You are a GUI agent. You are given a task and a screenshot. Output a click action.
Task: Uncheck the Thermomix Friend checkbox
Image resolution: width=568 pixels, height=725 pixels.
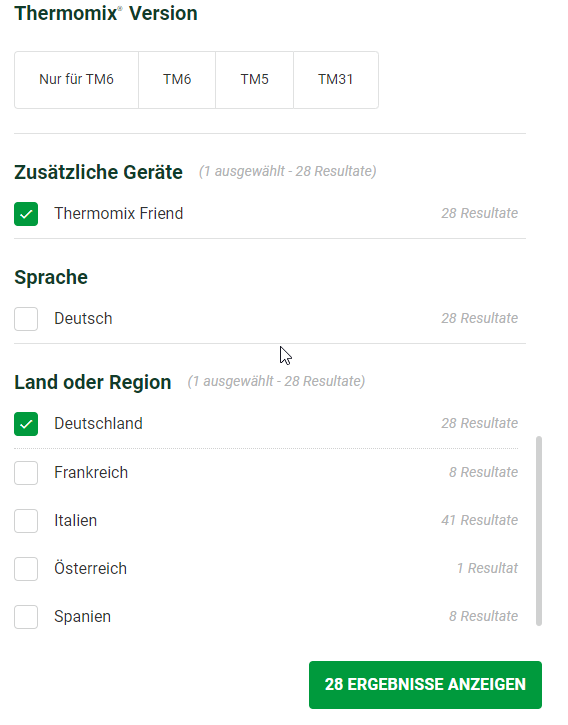pyautogui.click(x=26, y=214)
